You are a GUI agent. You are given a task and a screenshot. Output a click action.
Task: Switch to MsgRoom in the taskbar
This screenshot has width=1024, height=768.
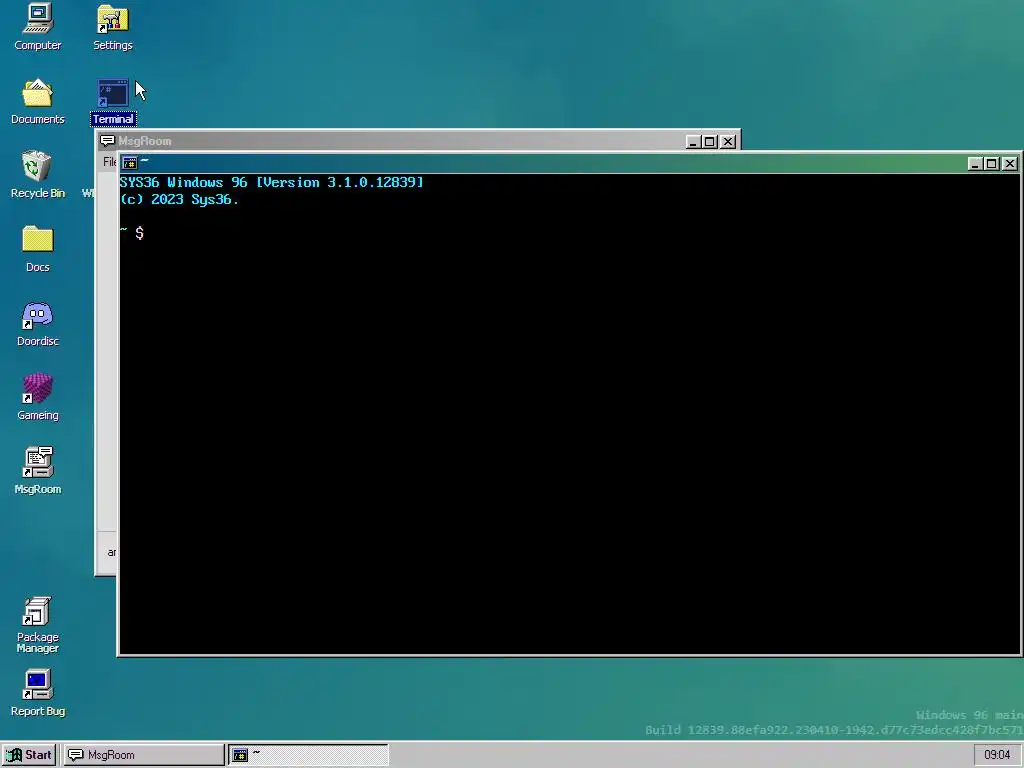(143, 755)
